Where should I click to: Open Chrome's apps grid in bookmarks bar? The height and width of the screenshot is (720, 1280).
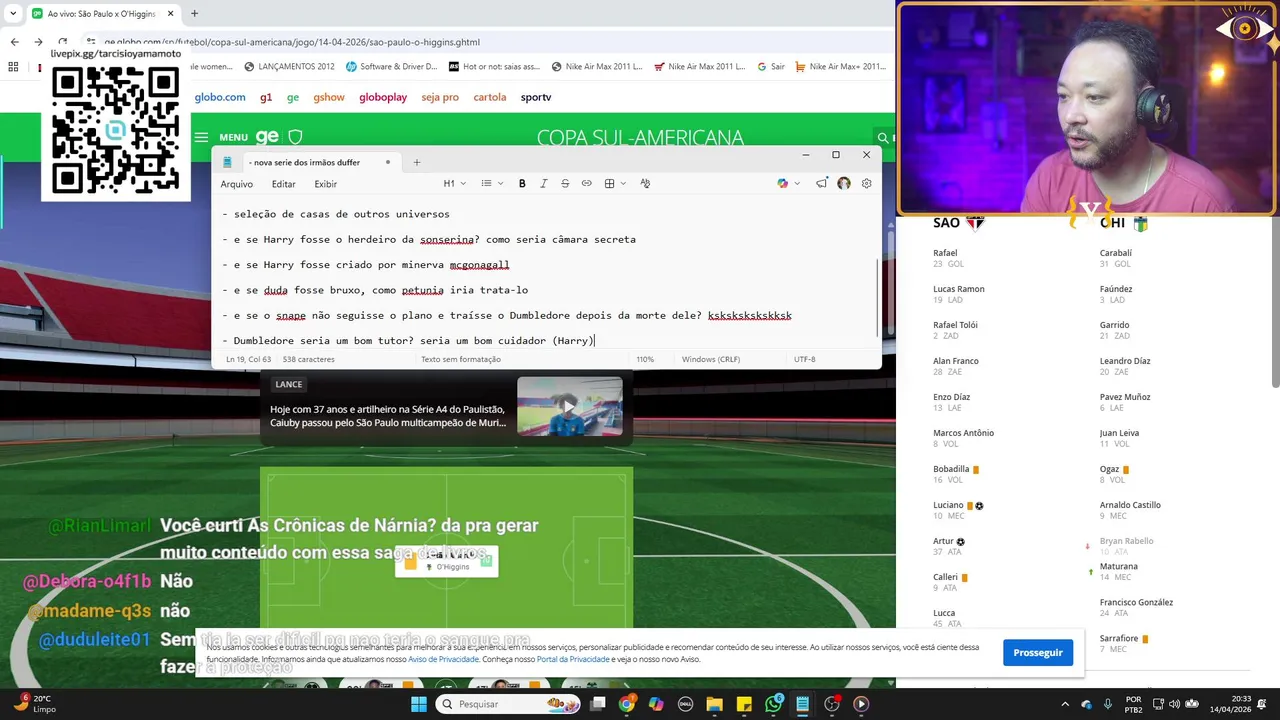pyautogui.click(x=13, y=67)
